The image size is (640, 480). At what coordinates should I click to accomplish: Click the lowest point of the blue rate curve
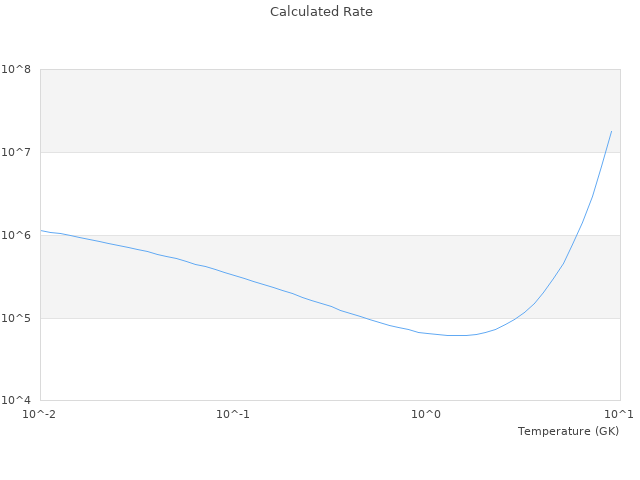(x=456, y=335)
